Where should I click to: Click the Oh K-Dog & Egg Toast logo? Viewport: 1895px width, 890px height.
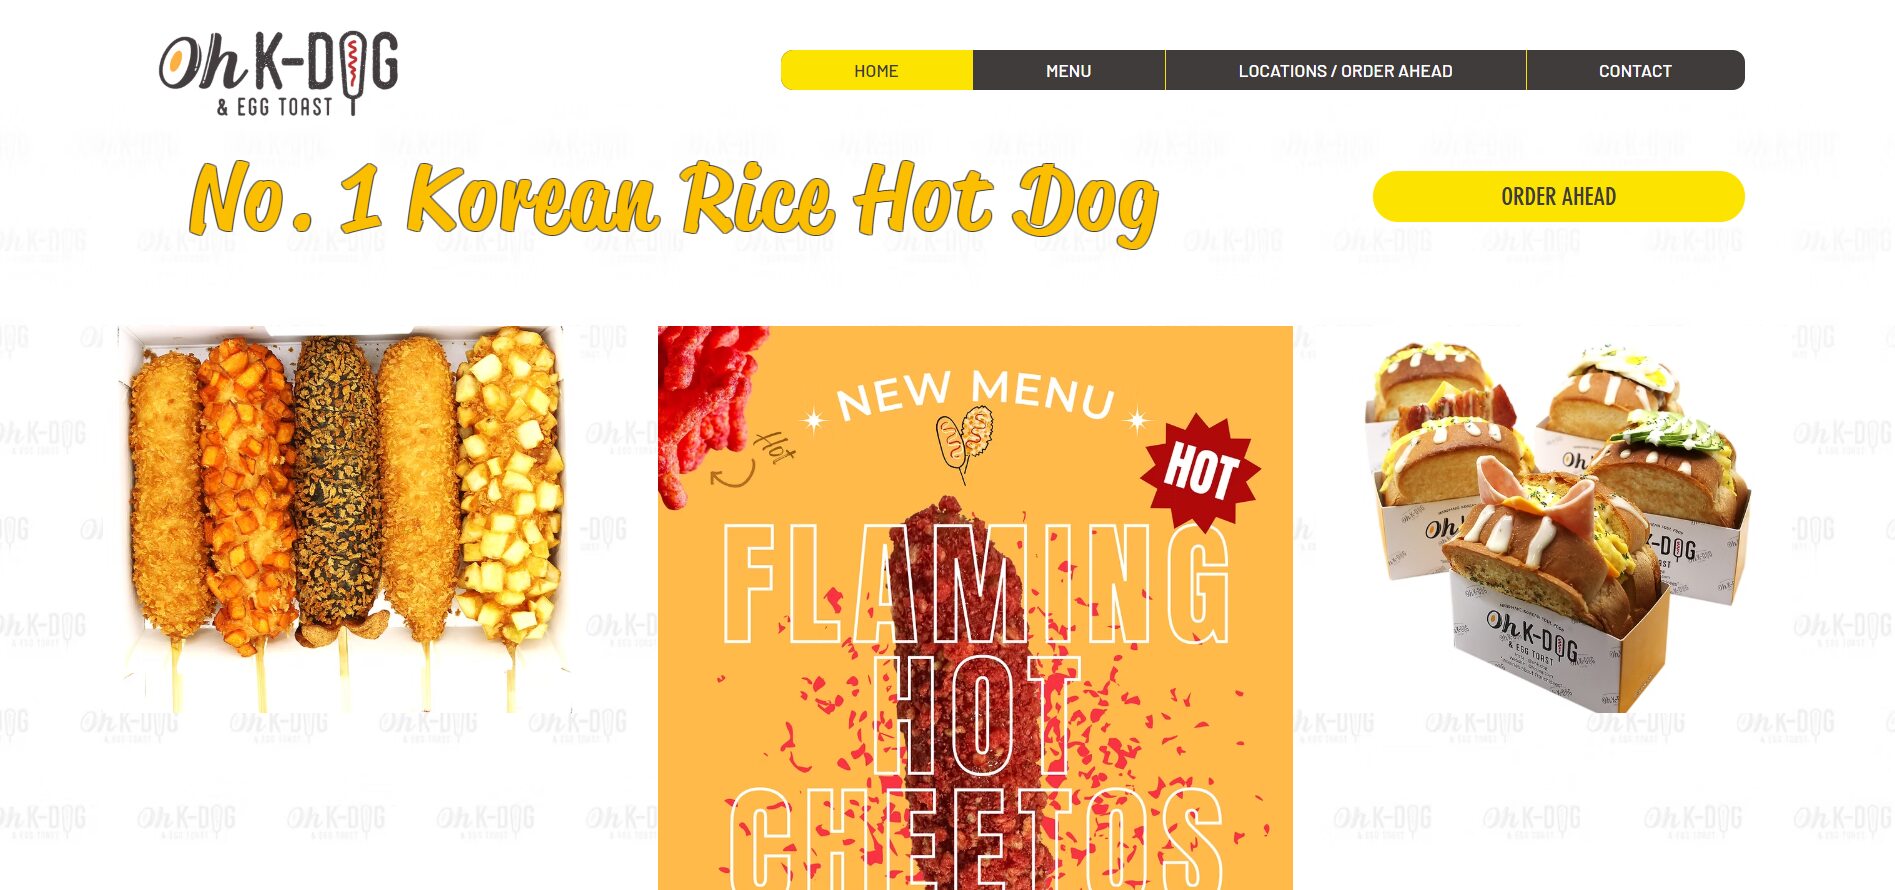click(x=279, y=73)
